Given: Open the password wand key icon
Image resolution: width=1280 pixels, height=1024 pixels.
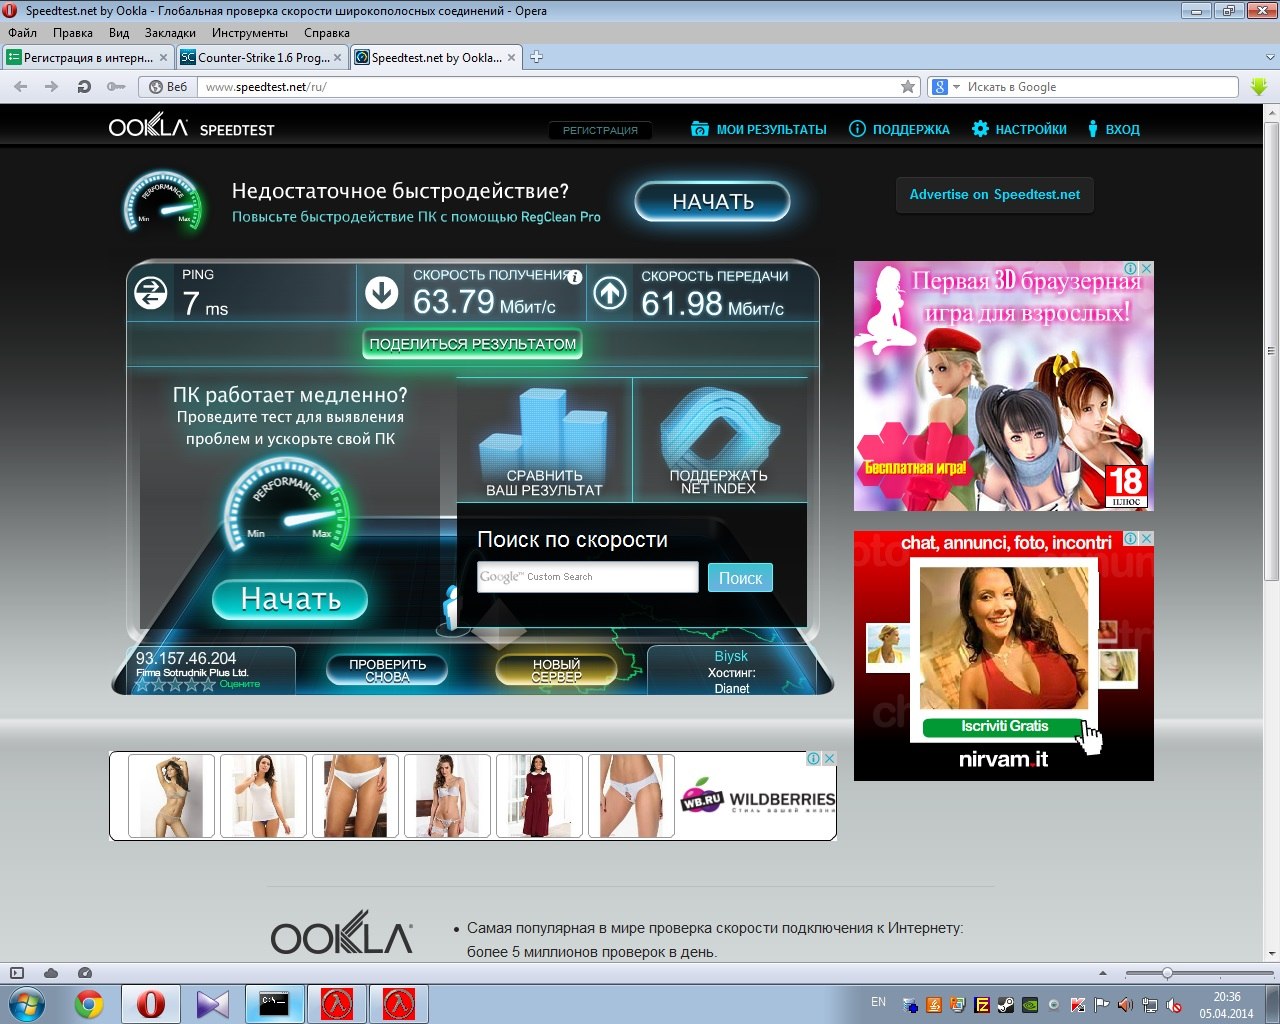Looking at the screenshot, I should tap(116, 87).
